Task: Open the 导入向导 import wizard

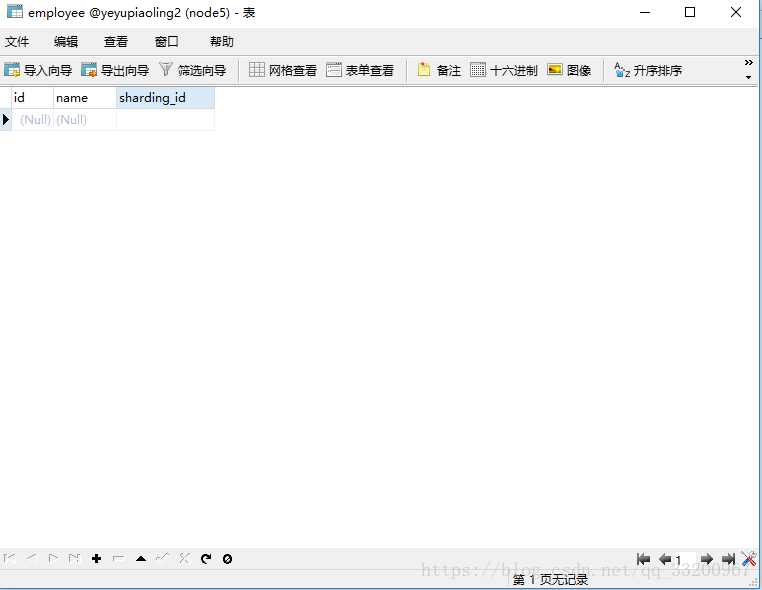Action: point(38,70)
